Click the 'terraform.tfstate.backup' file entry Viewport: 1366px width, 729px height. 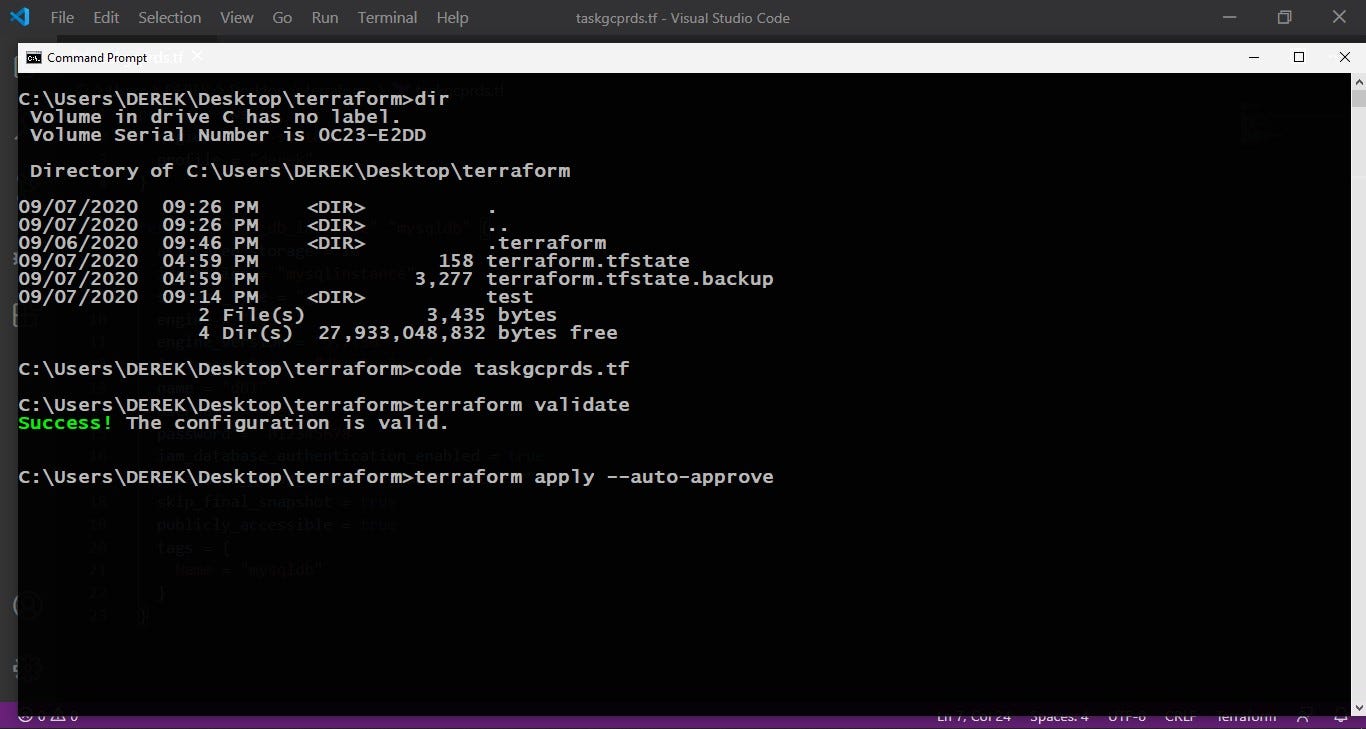(629, 279)
